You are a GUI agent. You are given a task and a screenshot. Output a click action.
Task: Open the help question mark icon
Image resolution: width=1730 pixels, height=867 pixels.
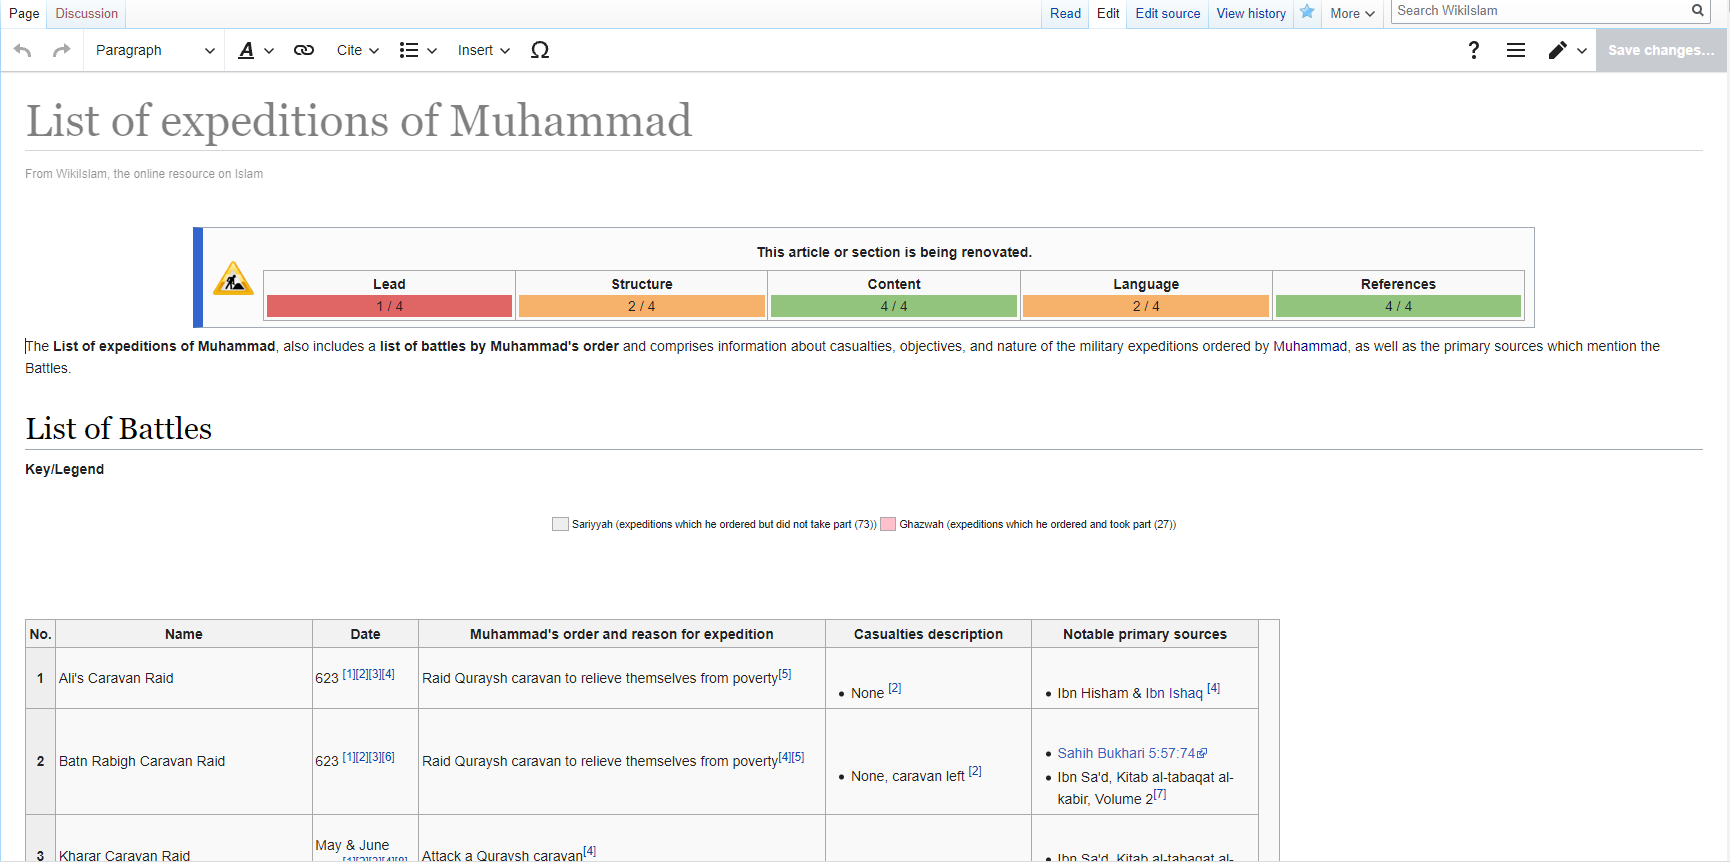pos(1473,50)
